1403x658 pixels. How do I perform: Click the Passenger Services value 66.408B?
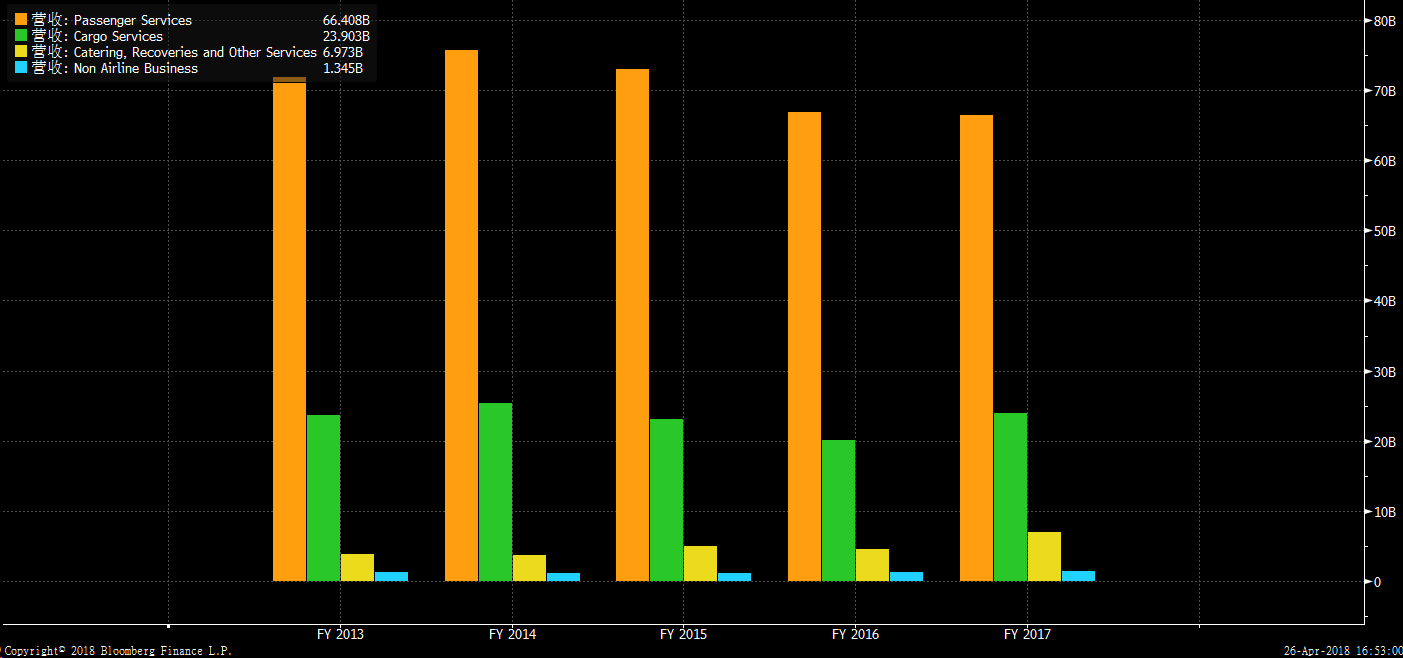(346, 20)
